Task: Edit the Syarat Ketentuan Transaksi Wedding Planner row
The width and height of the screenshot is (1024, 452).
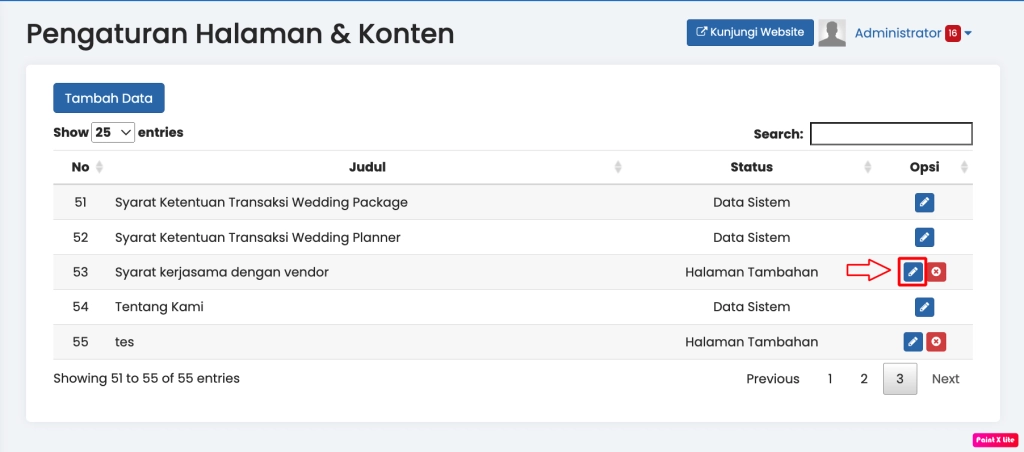Action: tap(925, 238)
